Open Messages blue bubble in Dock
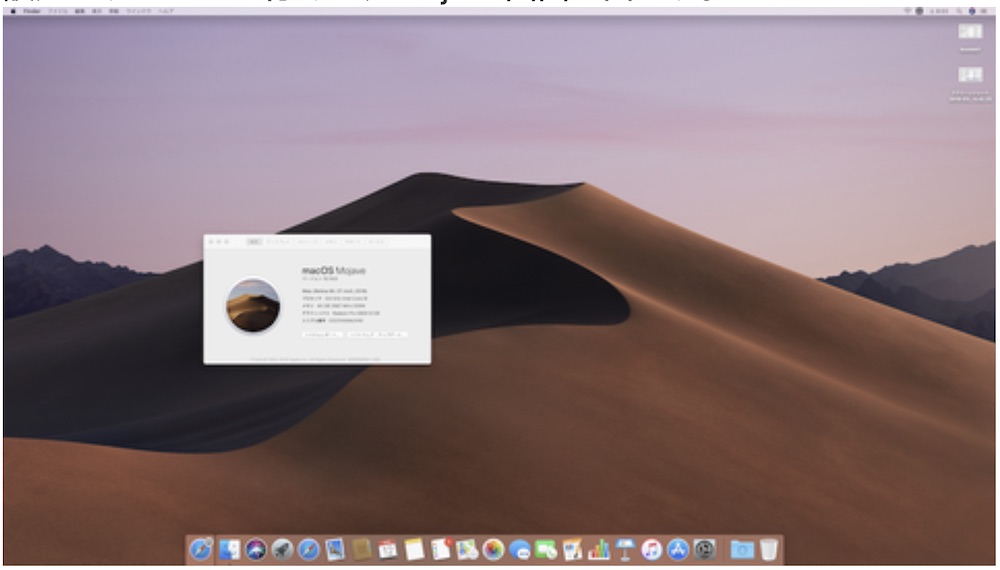The image size is (1000, 570). 520,550
